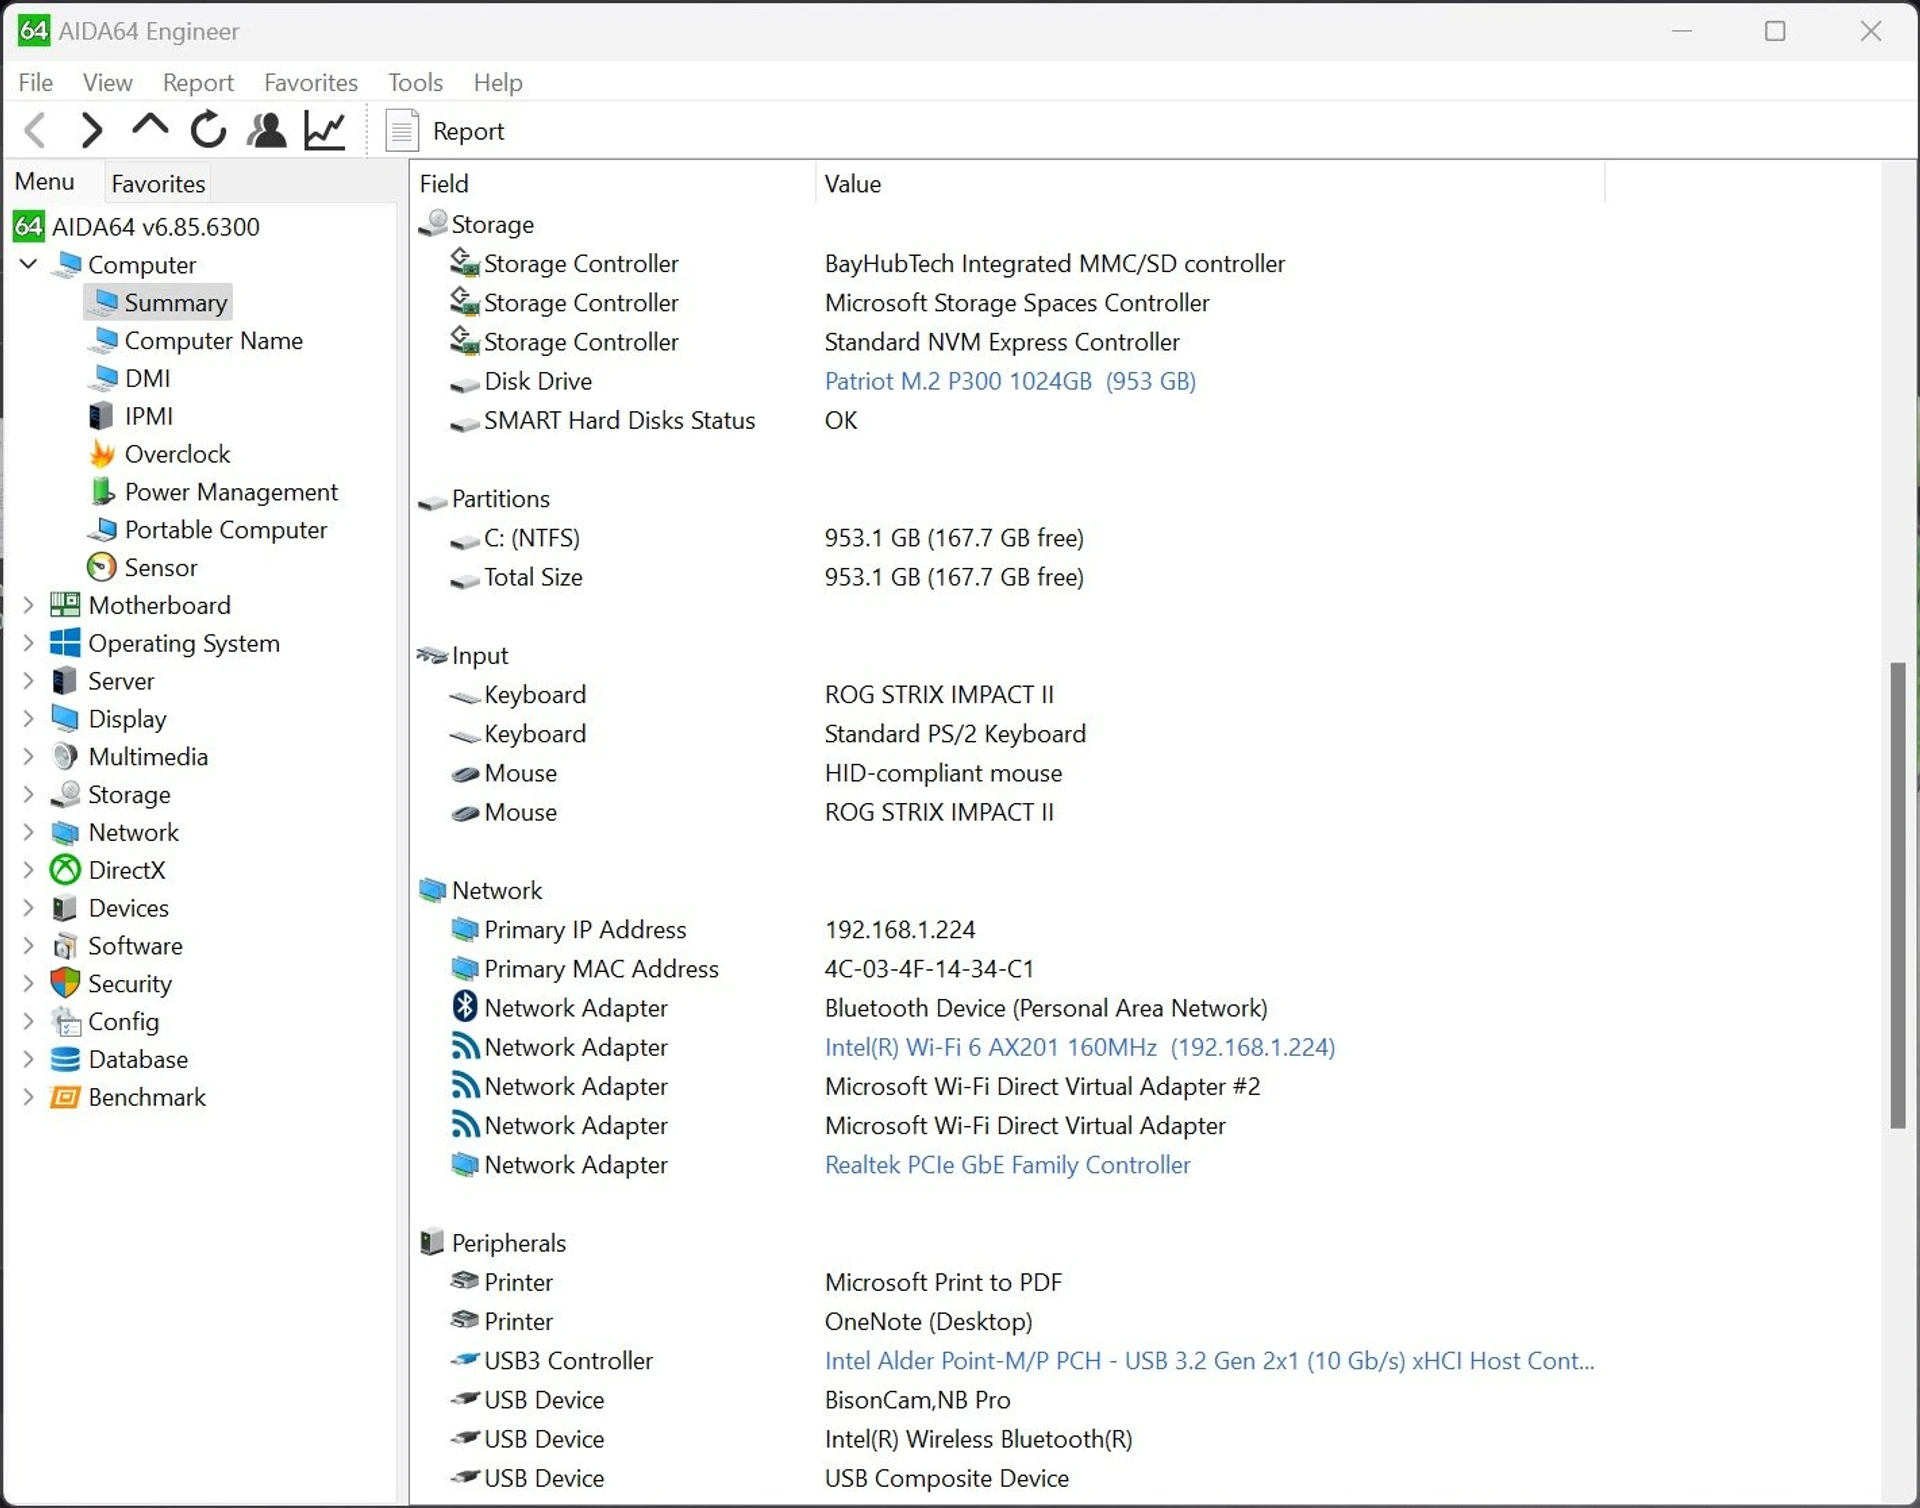Expand the Motherboard tree node

(x=28, y=605)
